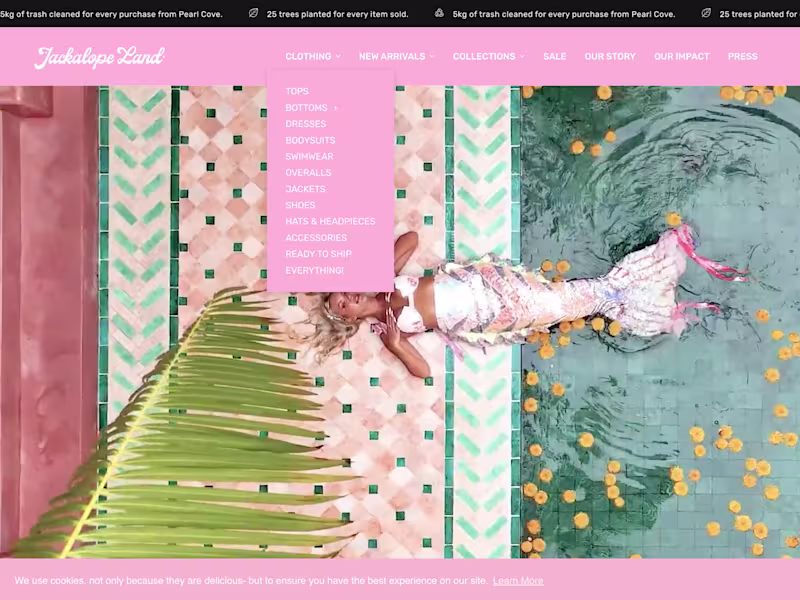
Task: Expand the COLLECTIONS dropdown
Action: click(488, 57)
